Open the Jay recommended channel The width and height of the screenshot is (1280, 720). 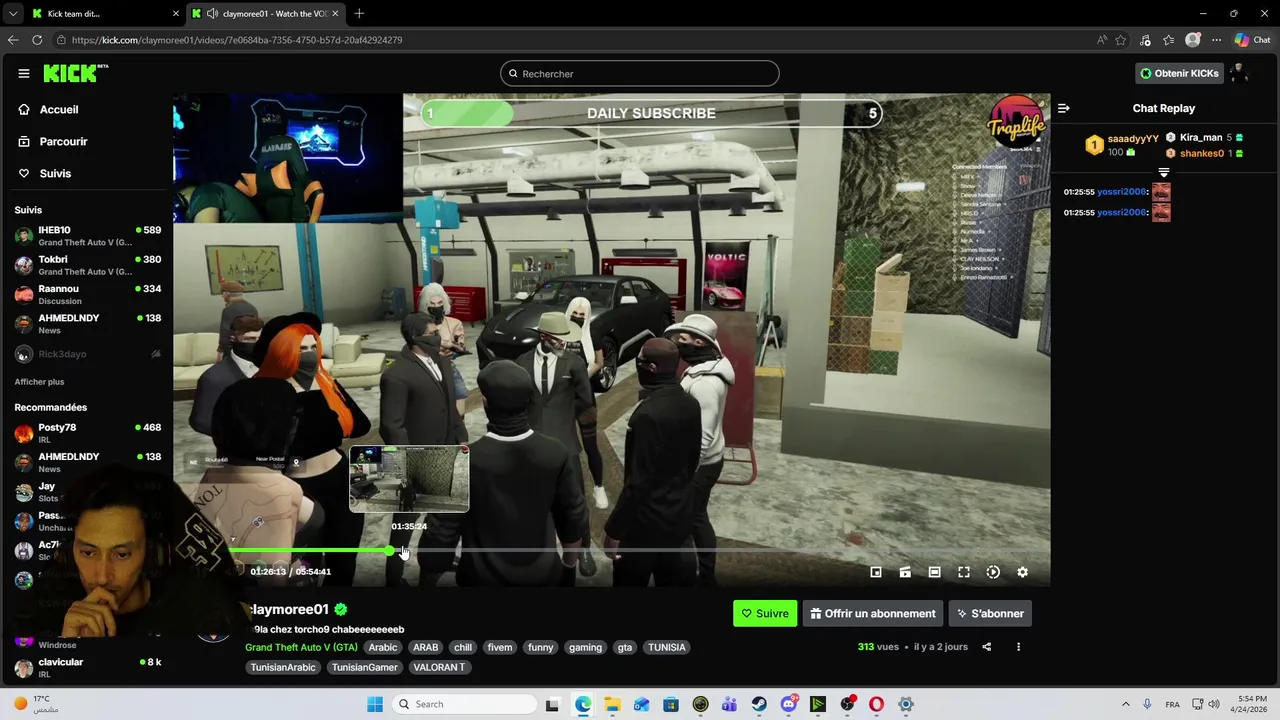pos(87,492)
